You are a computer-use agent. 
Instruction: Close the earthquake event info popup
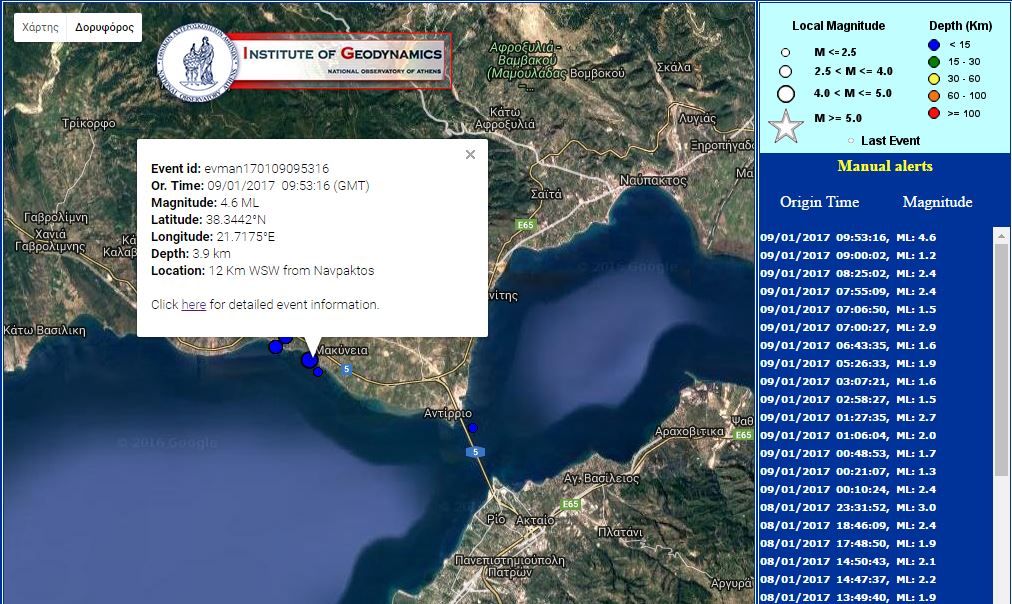click(x=470, y=154)
